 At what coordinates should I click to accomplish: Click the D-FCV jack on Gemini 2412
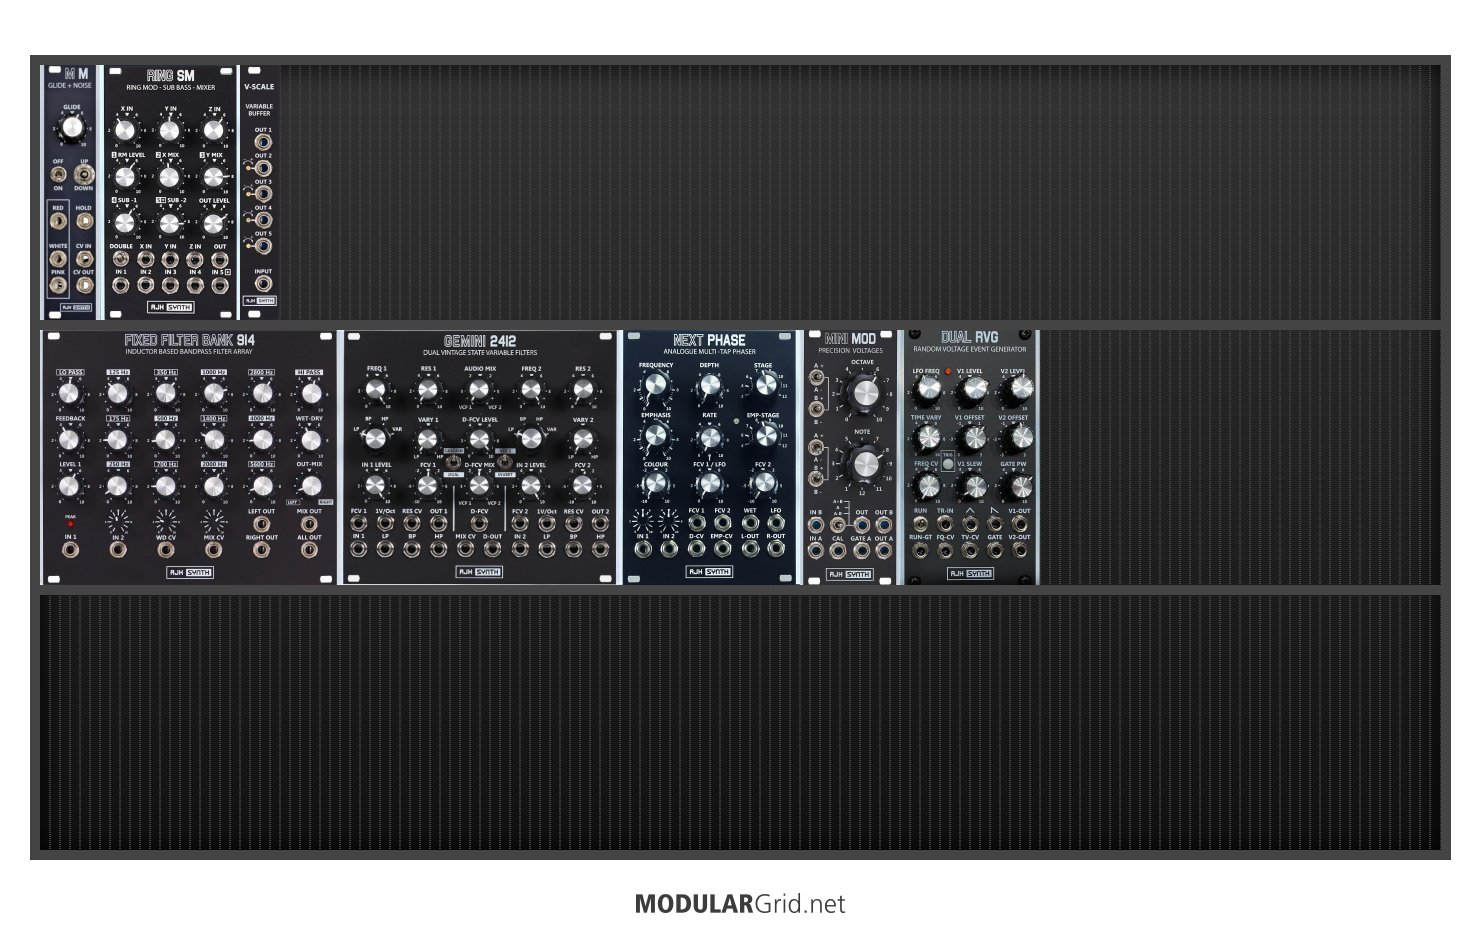[479, 523]
